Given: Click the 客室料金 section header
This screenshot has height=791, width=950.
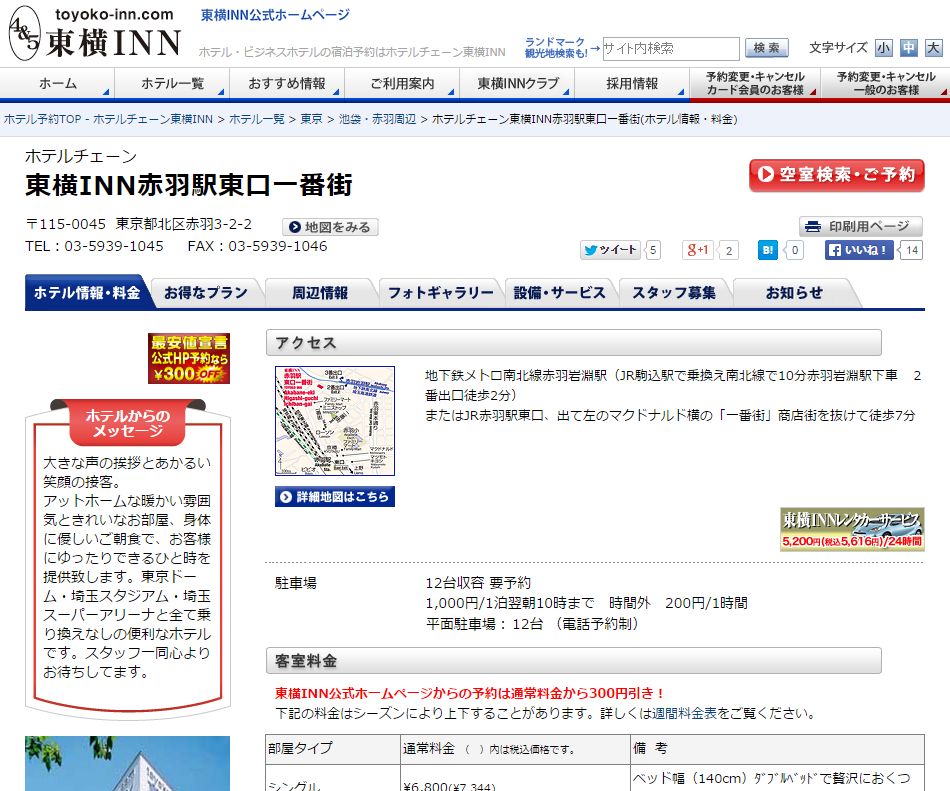Looking at the screenshot, I should pos(574,661).
